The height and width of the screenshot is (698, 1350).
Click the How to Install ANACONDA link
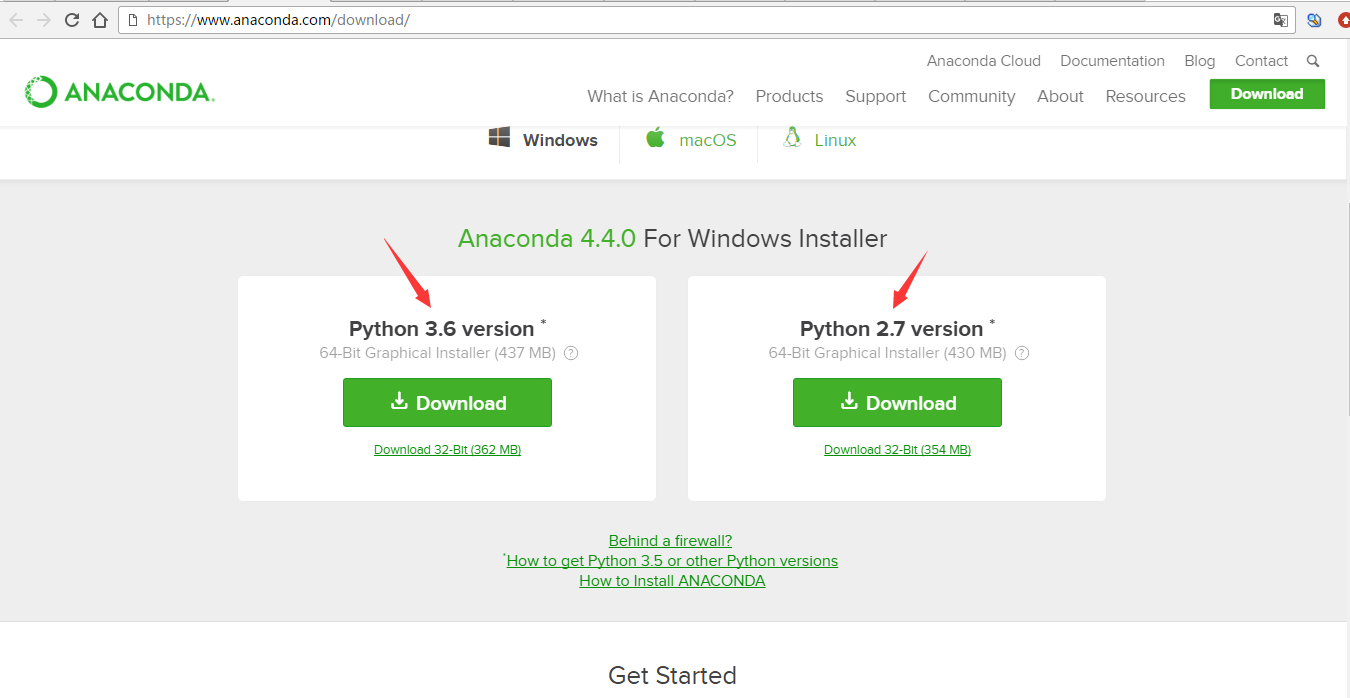(671, 580)
